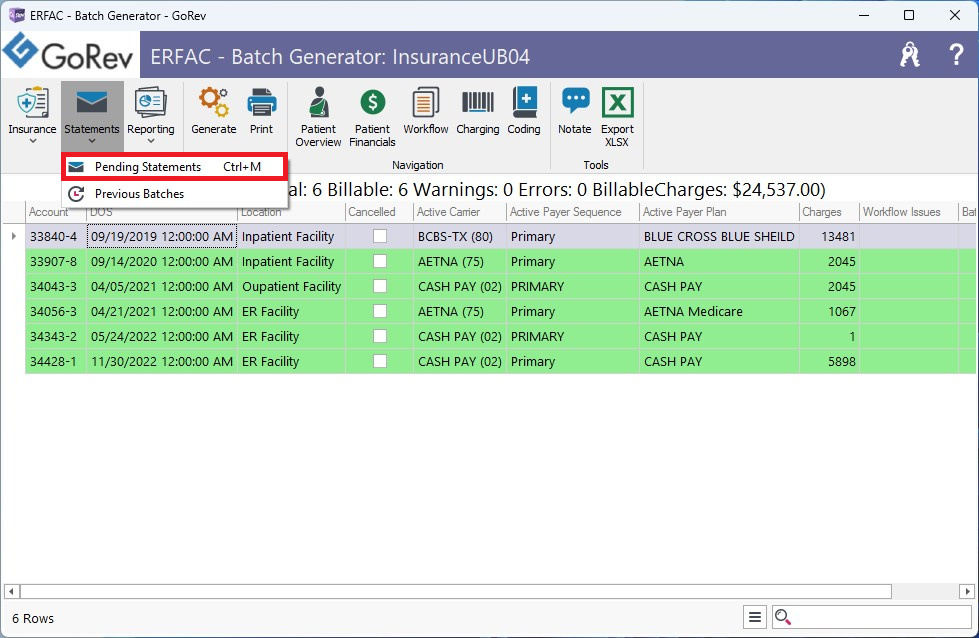Viewport: 979px width, 638px height.
Task: Sort by Active Payer Sequence column
Action: coord(573,212)
